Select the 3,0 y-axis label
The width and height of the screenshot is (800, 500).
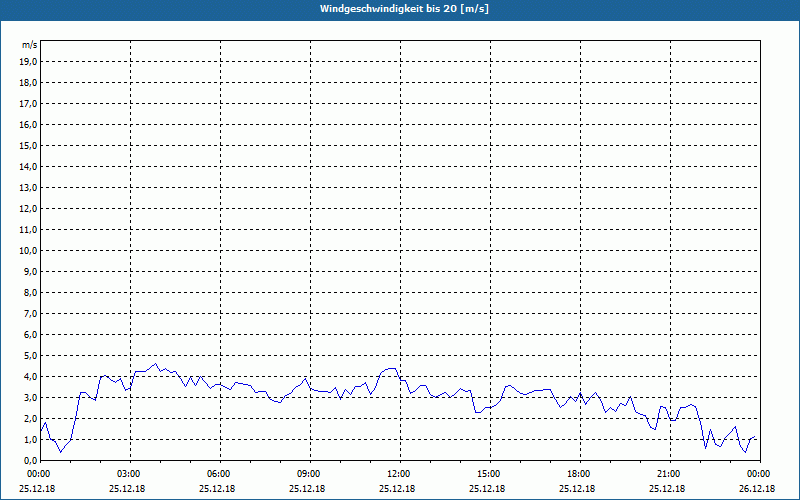(x=31, y=397)
